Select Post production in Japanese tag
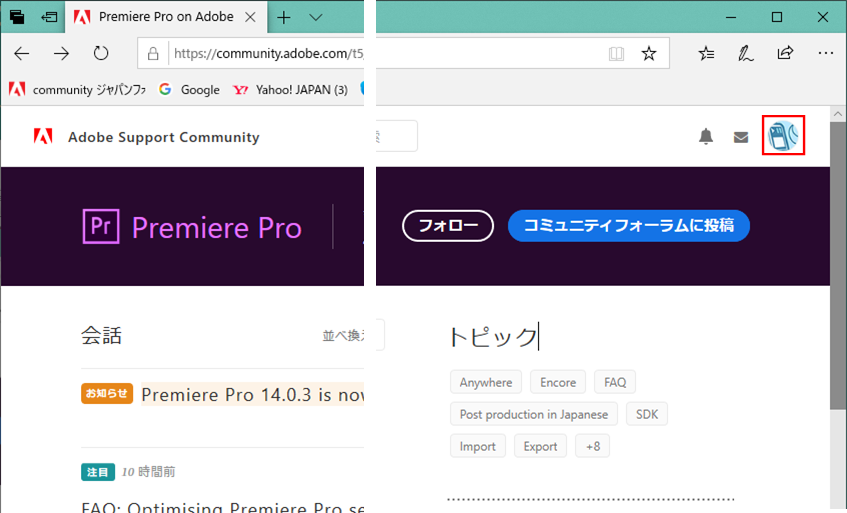 [534, 414]
